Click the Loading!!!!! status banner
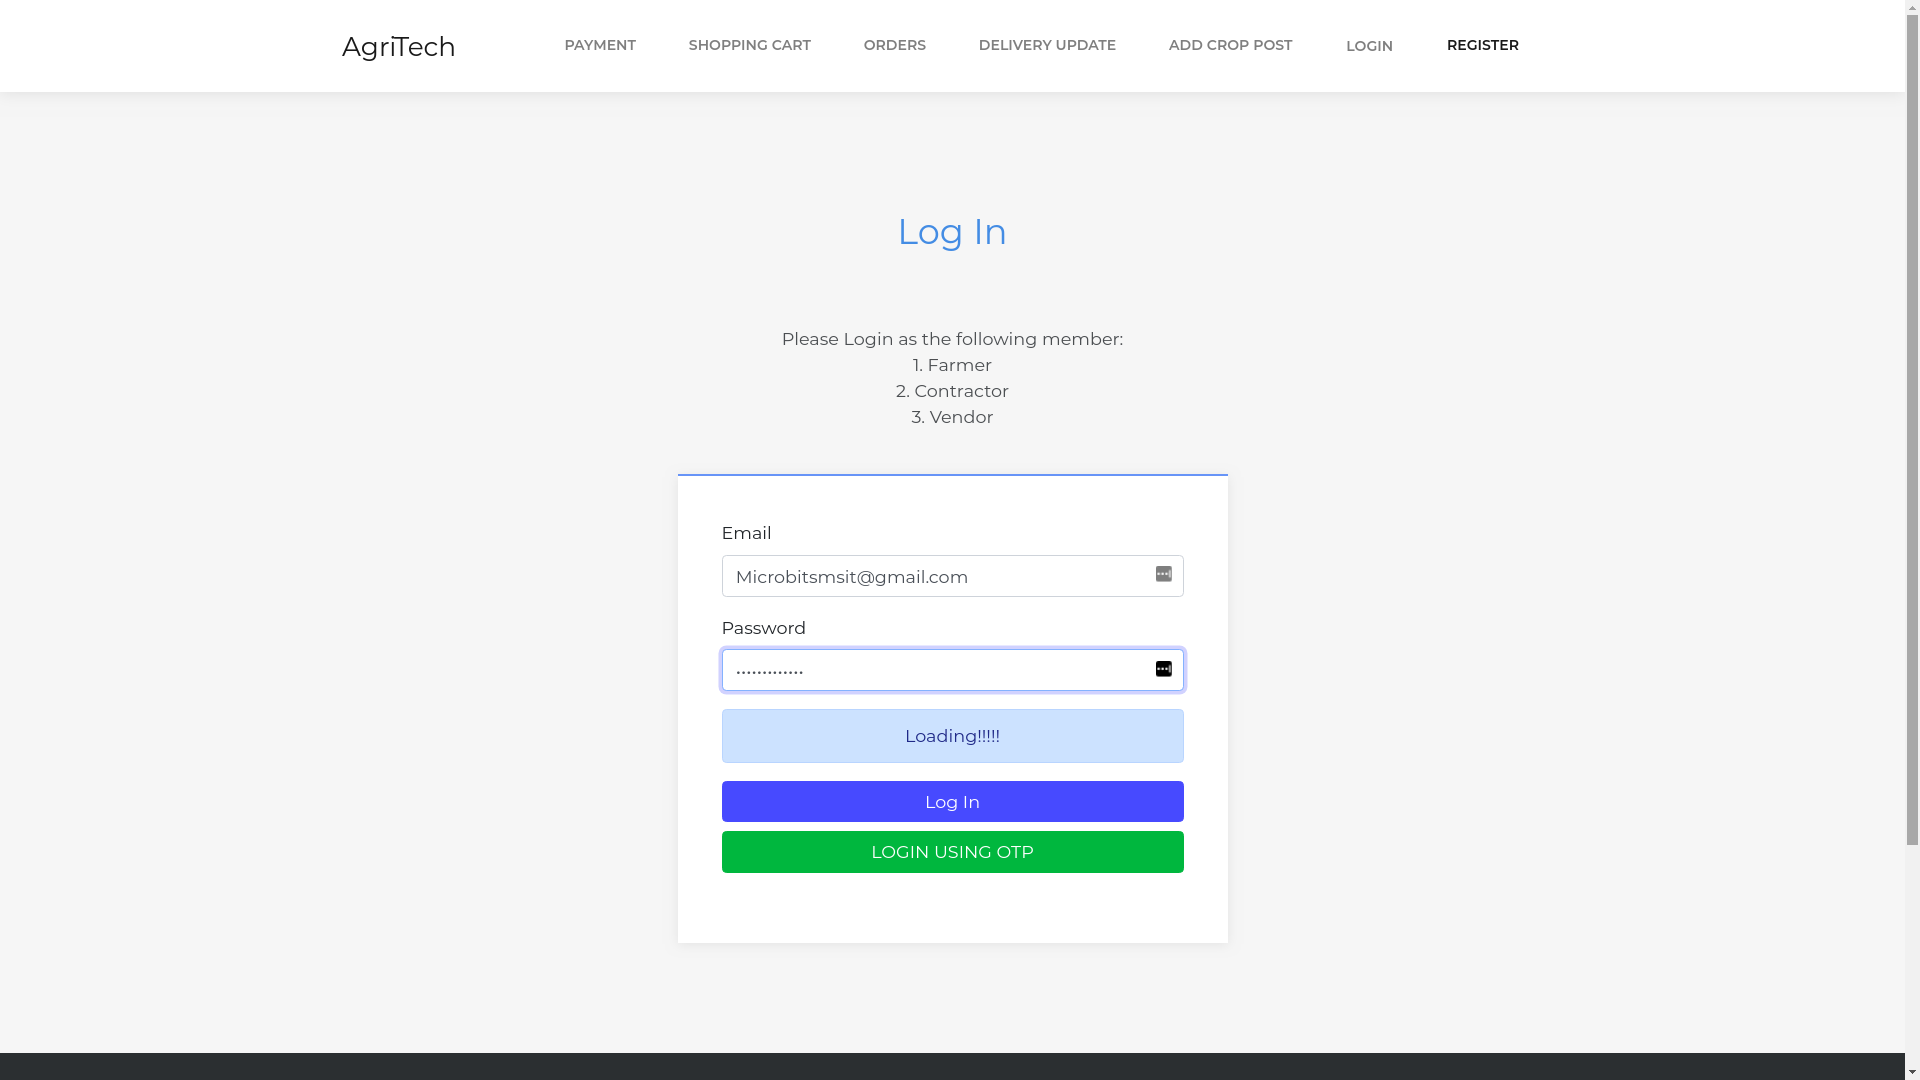The height and width of the screenshot is (1080, 1920). [952, 736]
